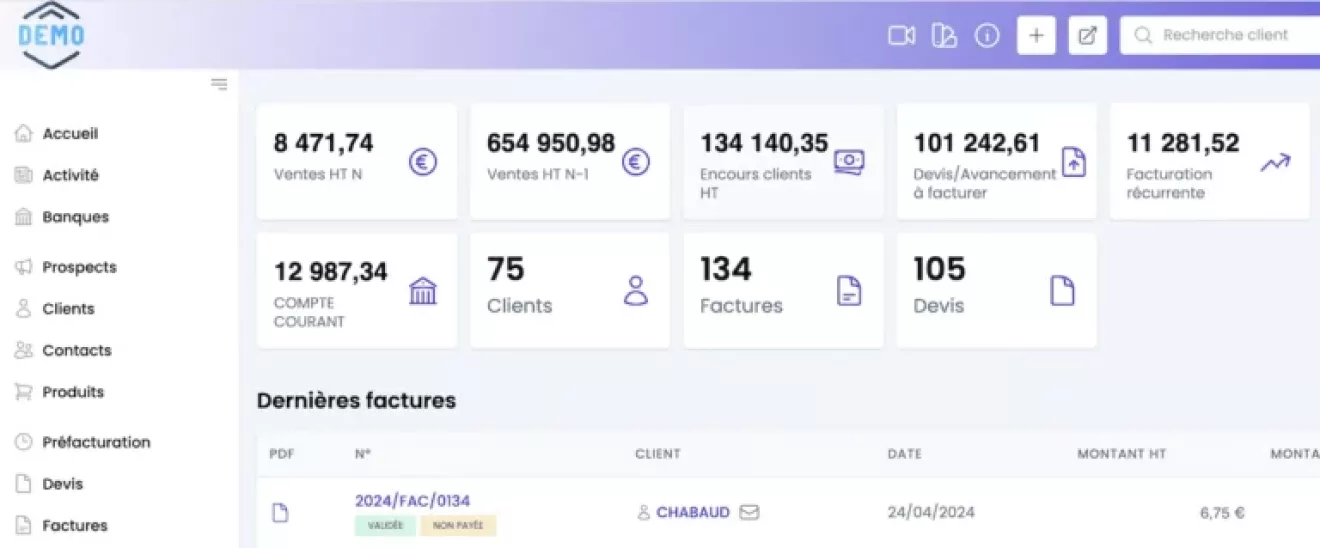Click the Prospects megaphone icon
This screenshot has width=1320, height=548.
coord(23,267)
